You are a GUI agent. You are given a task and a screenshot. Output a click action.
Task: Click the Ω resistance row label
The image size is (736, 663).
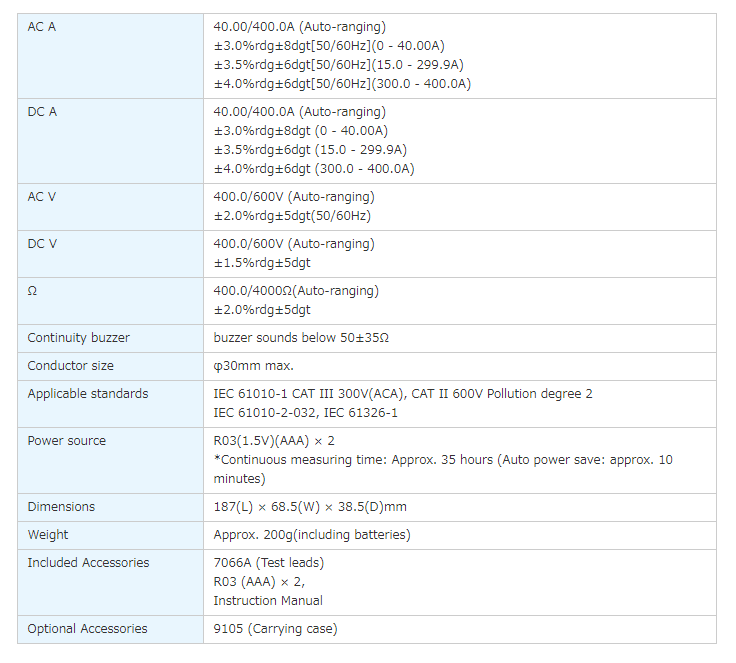coord(32,290)
